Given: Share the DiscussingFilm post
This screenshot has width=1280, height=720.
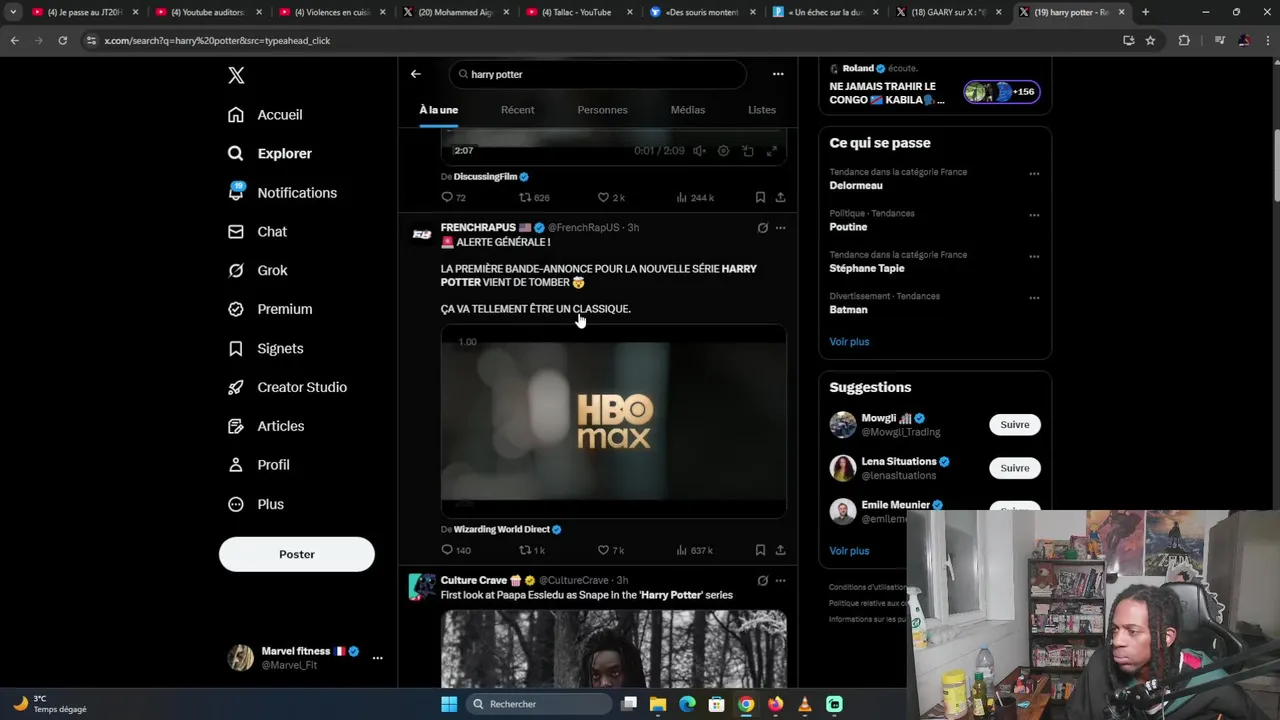Looking at the screenshot, I should click(x=780, y=198).
